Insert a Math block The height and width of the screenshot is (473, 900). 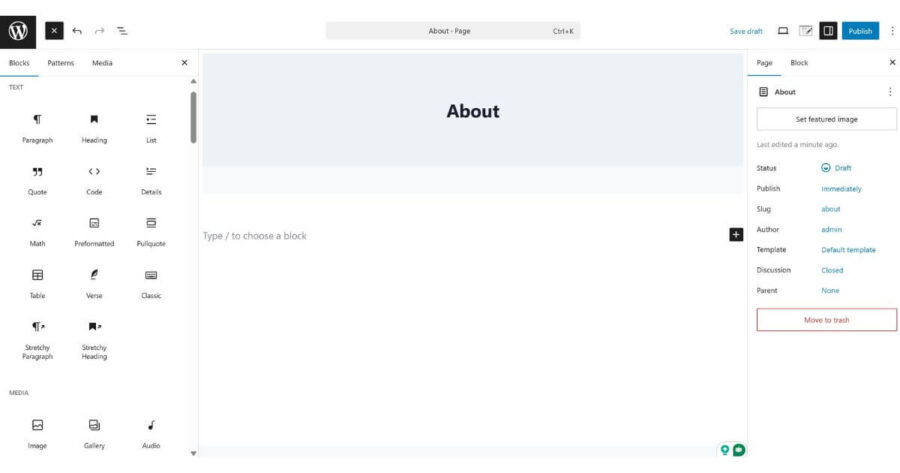point(37,232)
